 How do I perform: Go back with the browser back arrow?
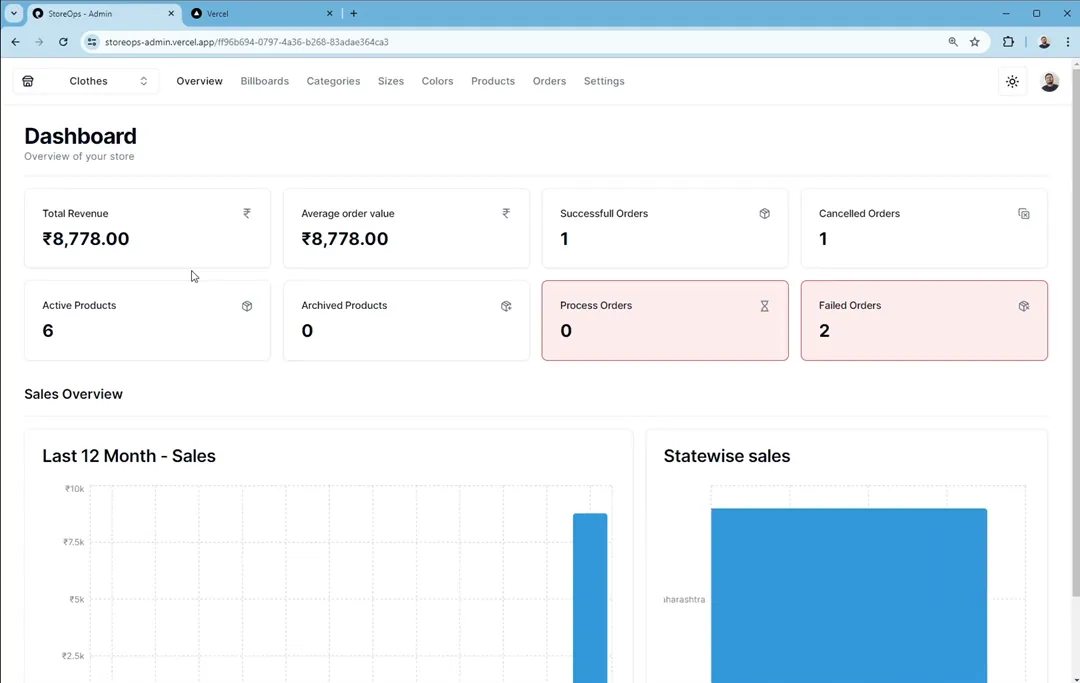(x=15, y=42)
